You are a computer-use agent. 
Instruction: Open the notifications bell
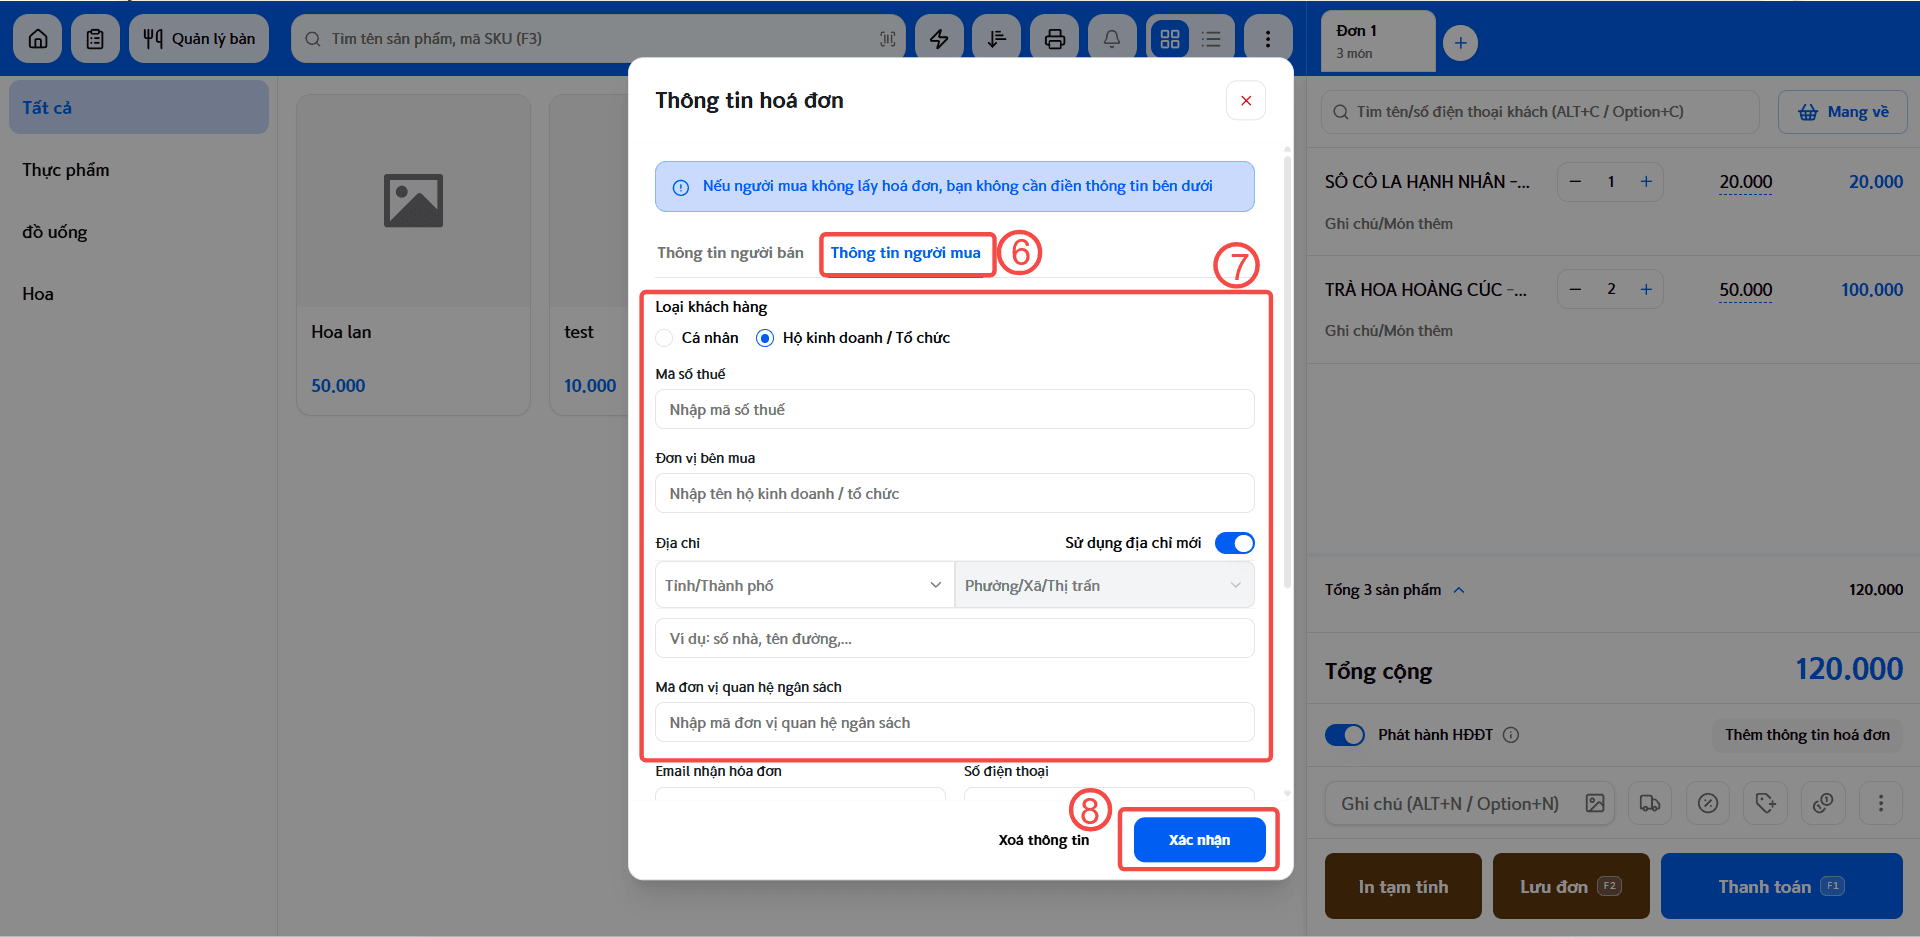pyautogui.click(x=1112, y=39)
